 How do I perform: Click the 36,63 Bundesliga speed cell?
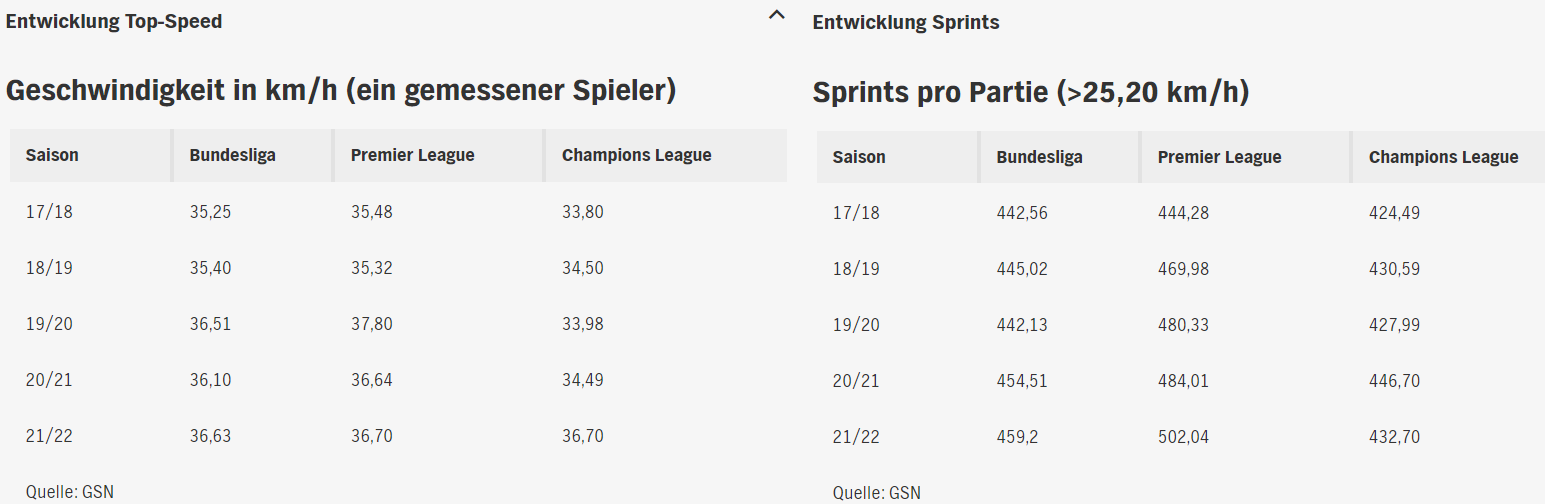(210, 436)
